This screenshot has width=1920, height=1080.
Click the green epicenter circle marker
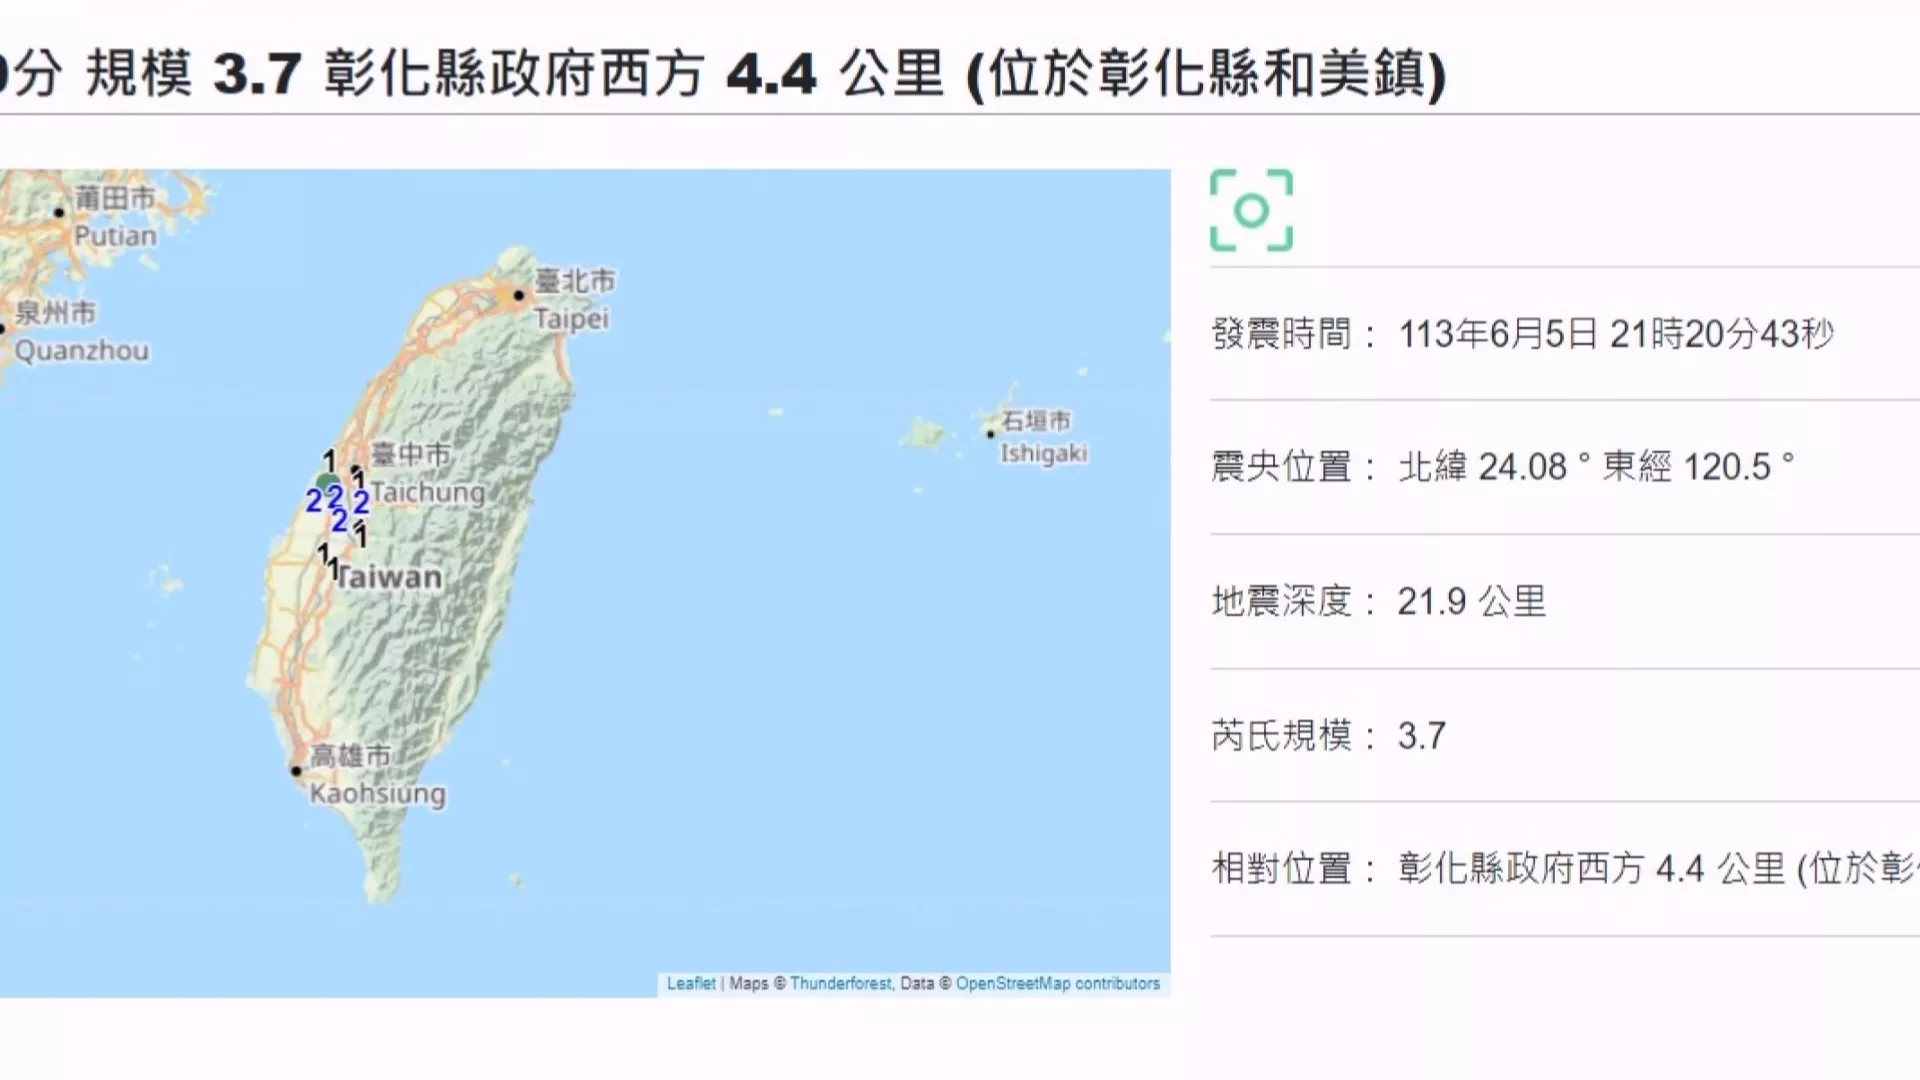click(x=326, y=482)
